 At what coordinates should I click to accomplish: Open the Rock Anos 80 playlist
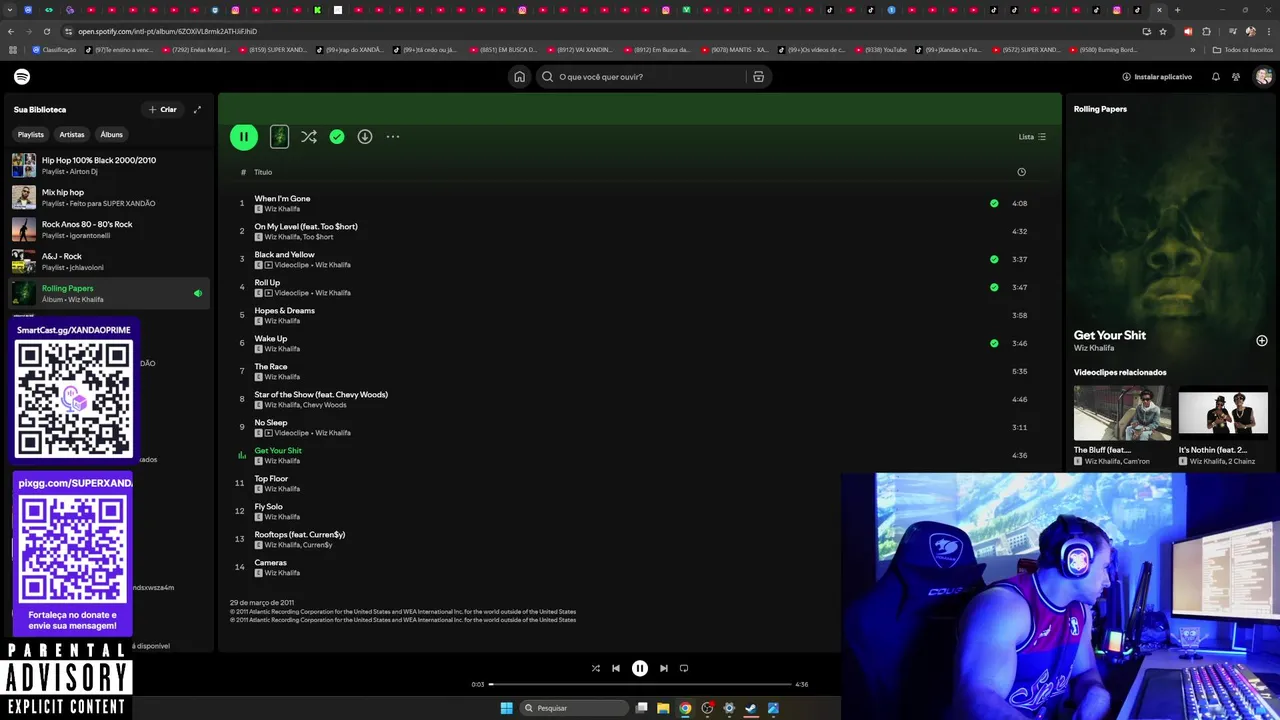pos(110,229)
